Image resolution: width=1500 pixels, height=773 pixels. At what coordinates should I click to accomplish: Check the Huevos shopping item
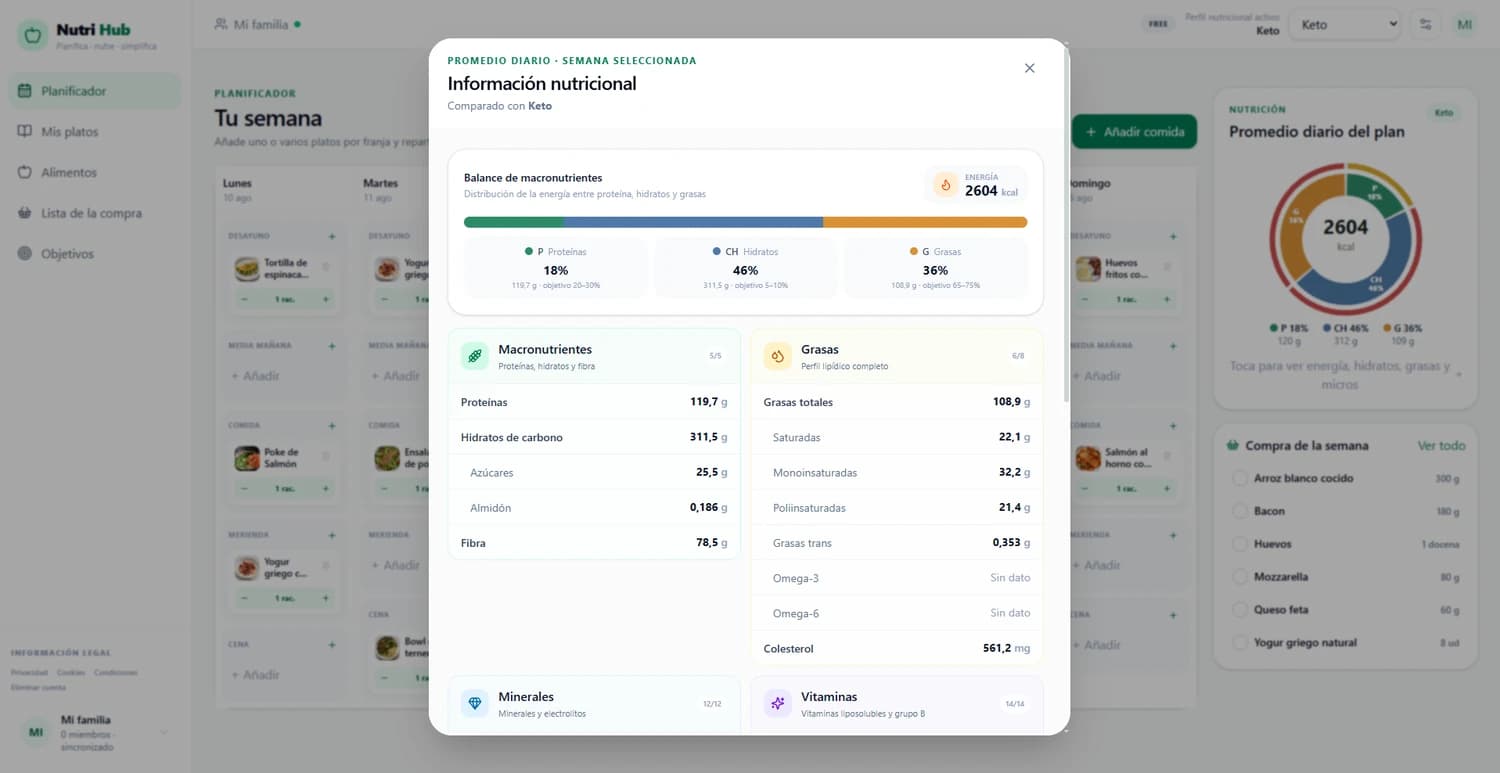click(x=1240, y=544)
